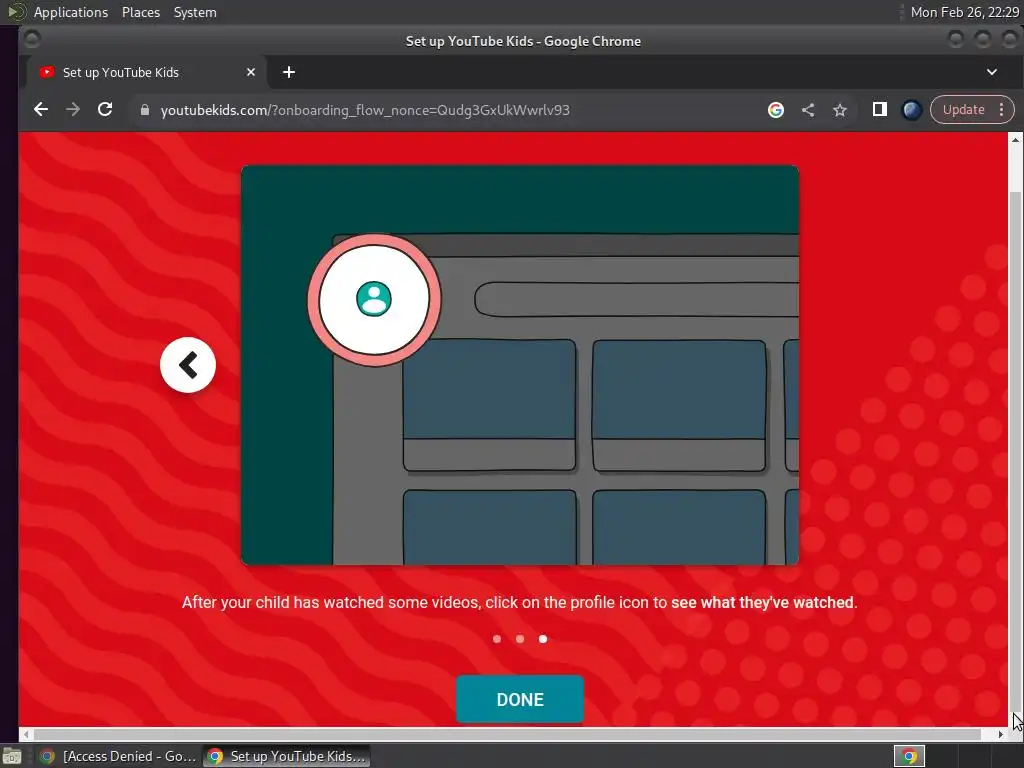This screenshot has width=1024, height=768.
Task: Click 'see what they've watched' bold text
Action: coord(762,602)
